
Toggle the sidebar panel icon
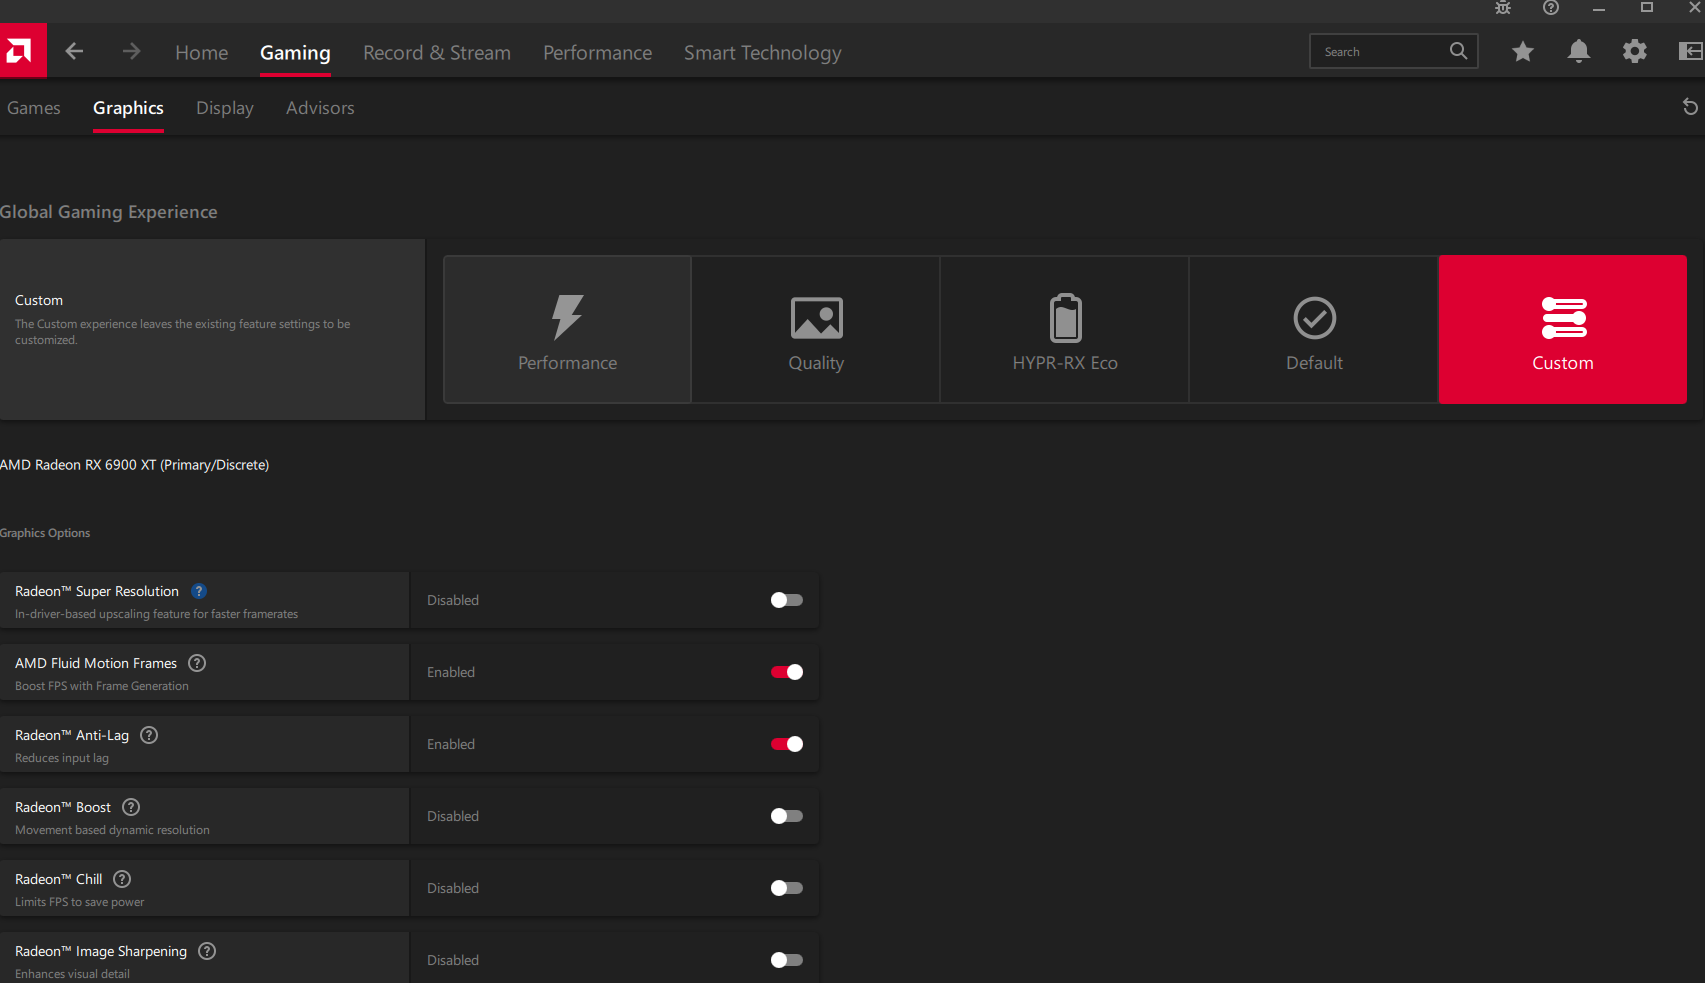click(x=1690, y=51)
